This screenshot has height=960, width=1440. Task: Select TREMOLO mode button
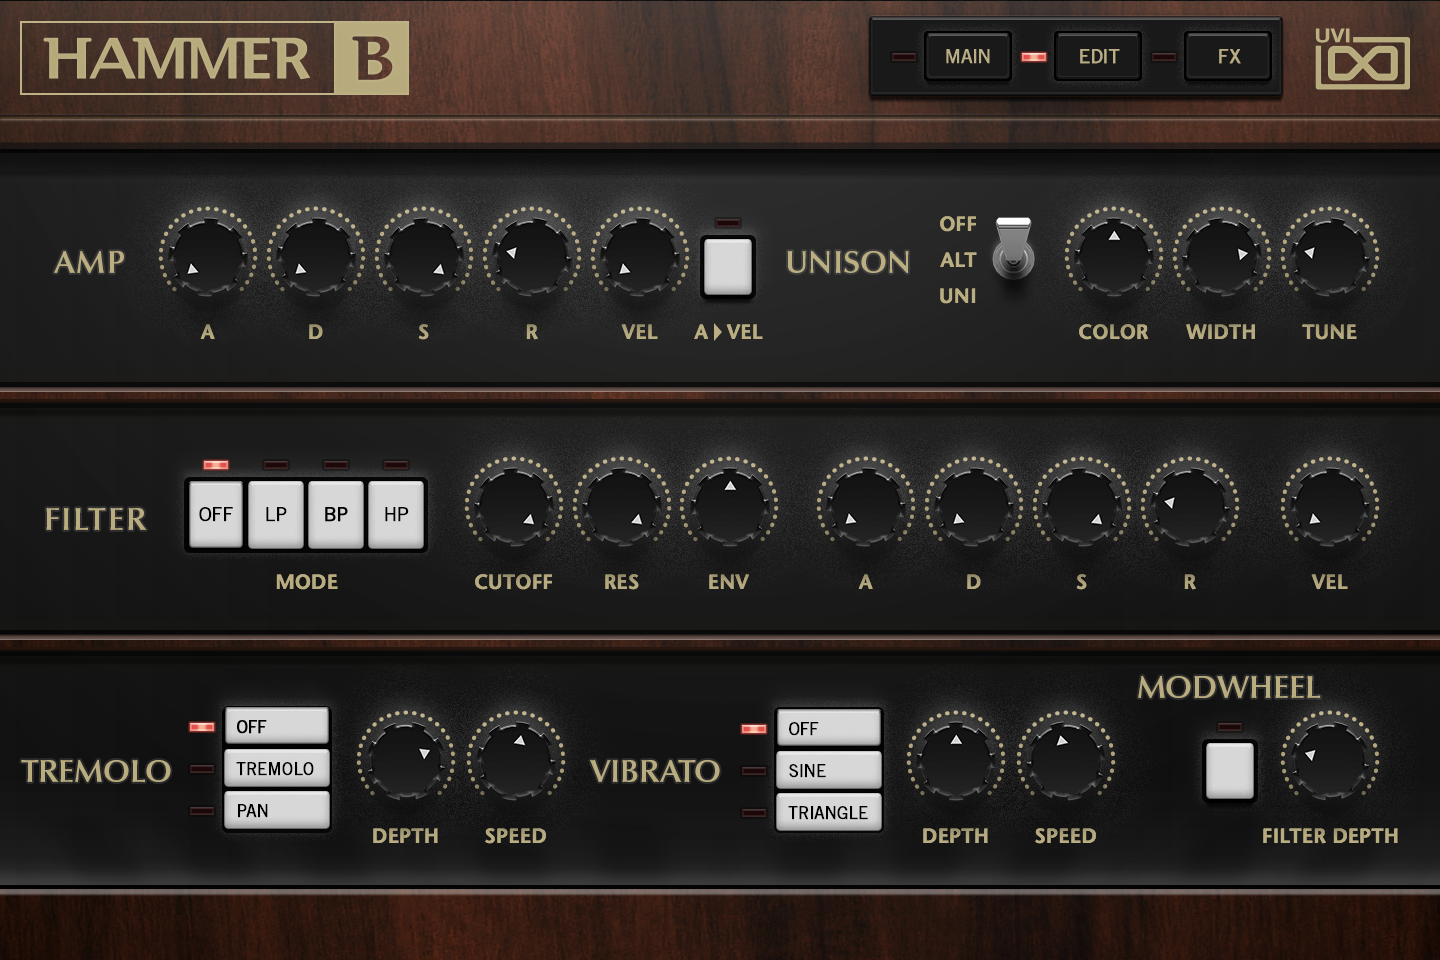coord(277,768)
